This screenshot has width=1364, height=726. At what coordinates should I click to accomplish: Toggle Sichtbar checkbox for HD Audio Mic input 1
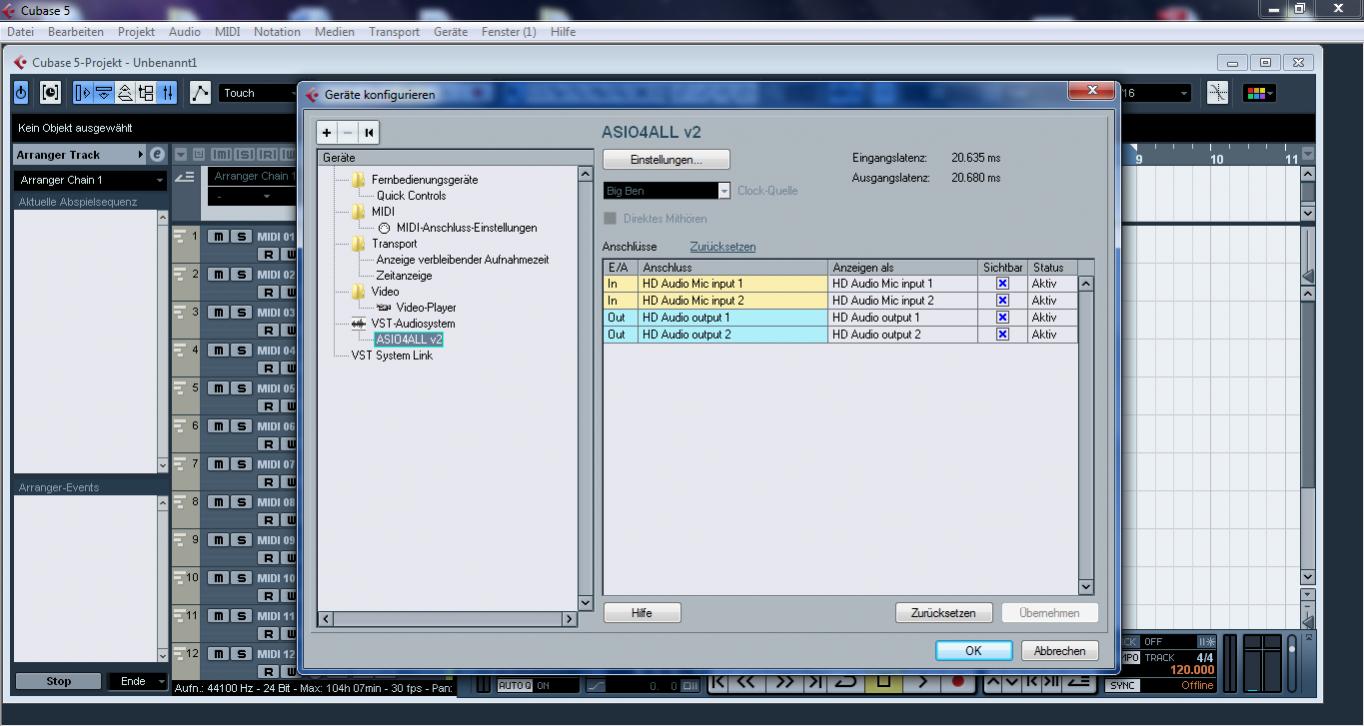click(1003, 284)
